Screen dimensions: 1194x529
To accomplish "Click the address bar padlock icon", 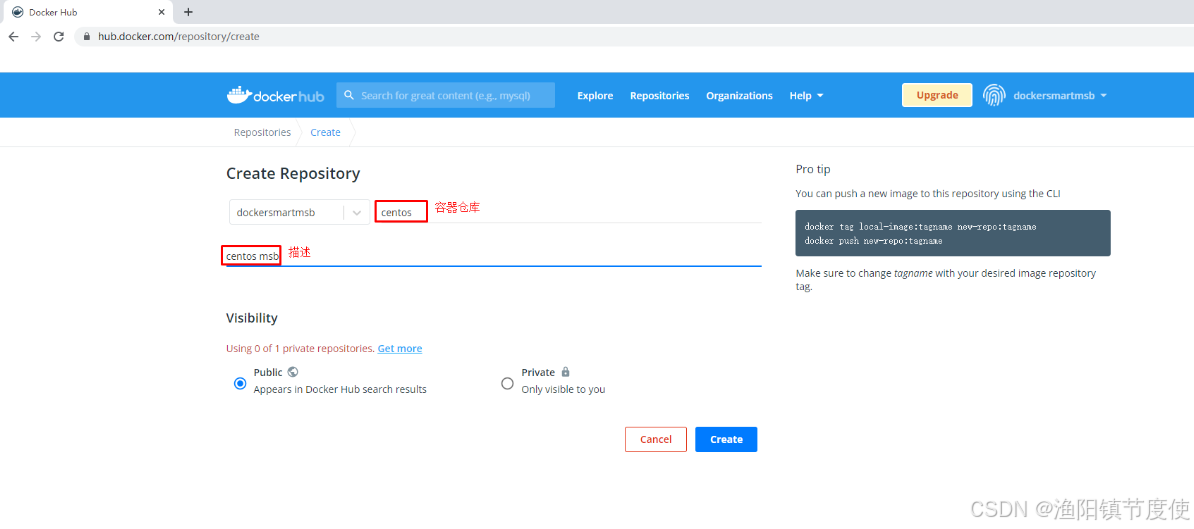I will pos(87,37).
